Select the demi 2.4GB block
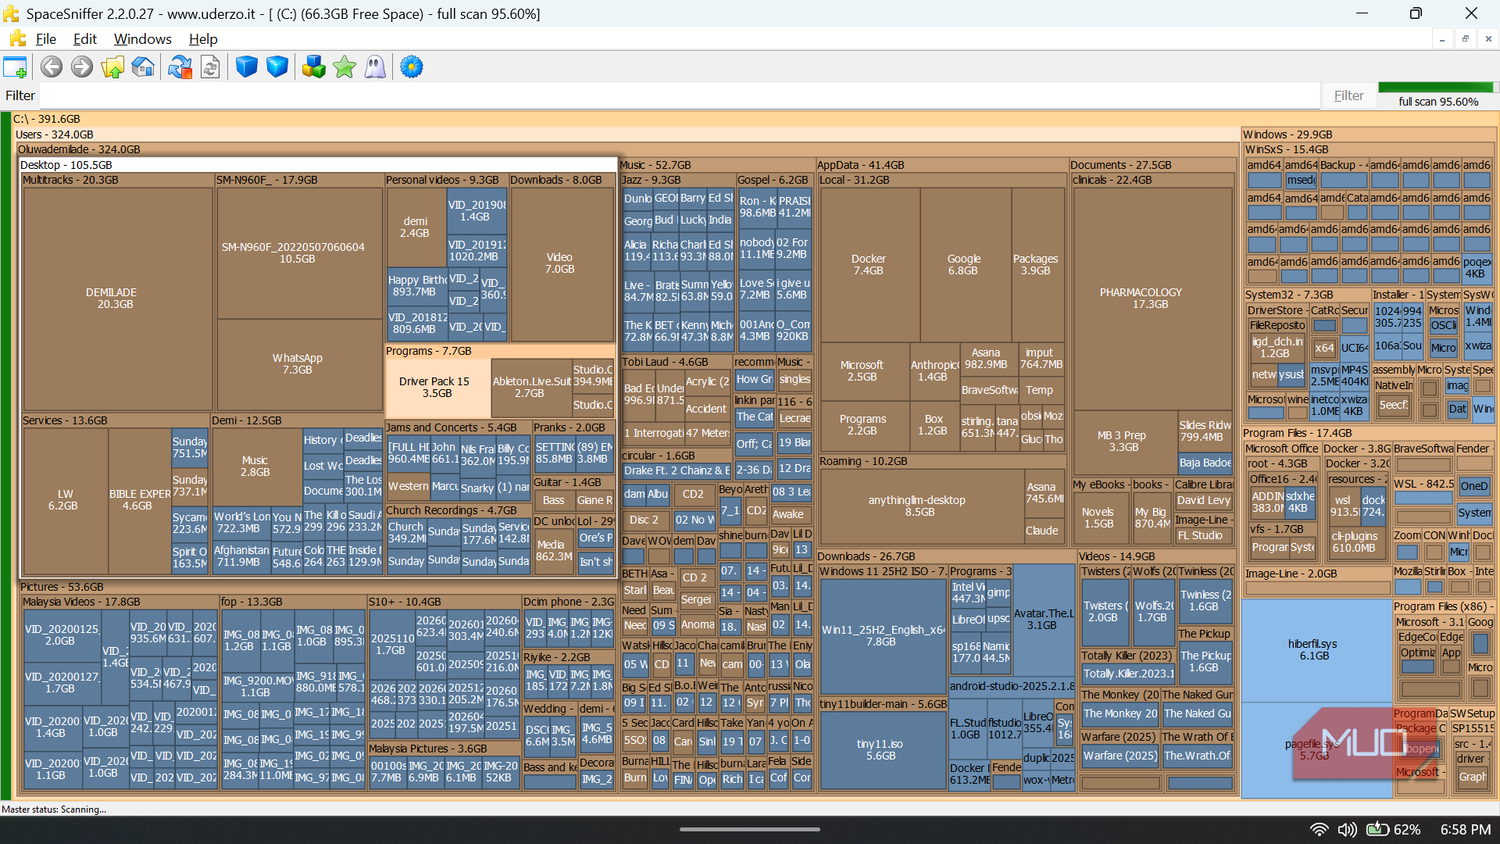 pyautogui.click(x=416, y=227)
